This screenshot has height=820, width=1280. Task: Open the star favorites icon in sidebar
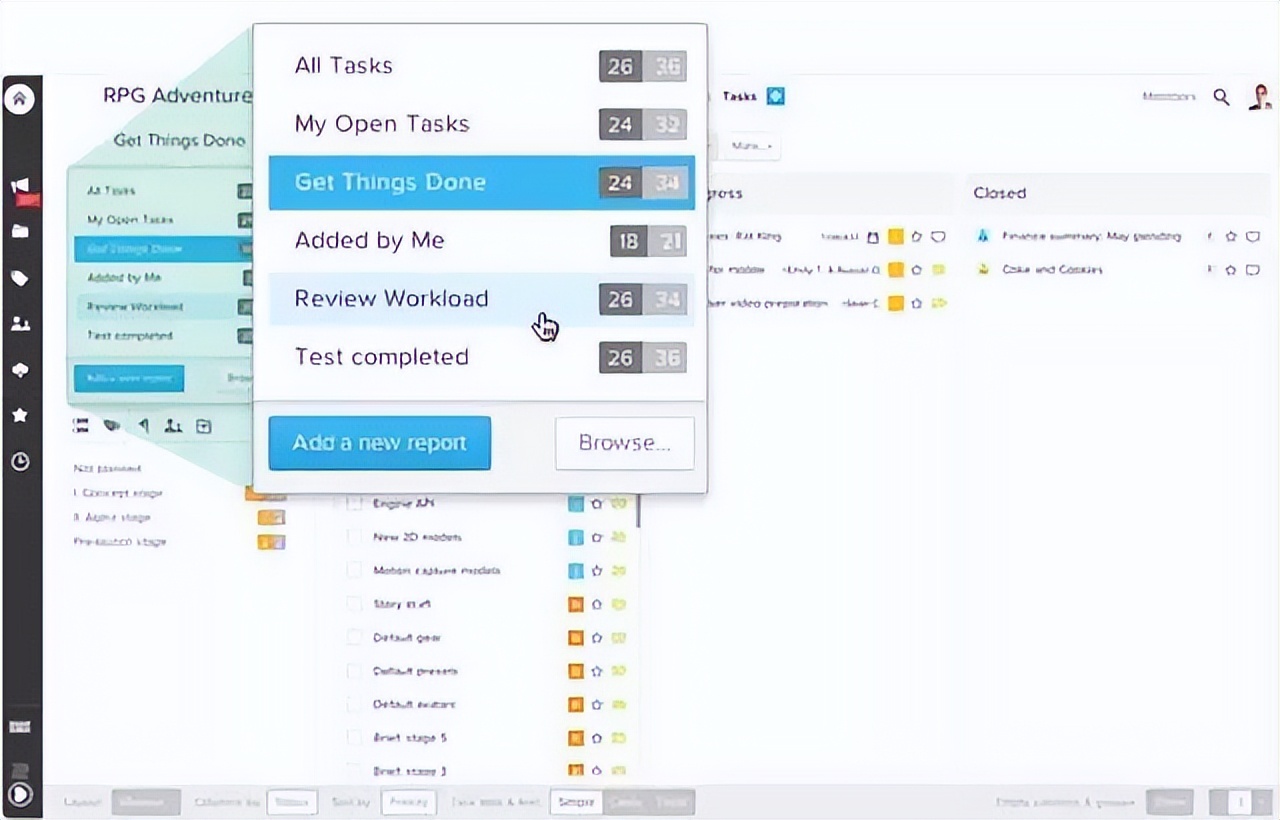pyautogui.click(x=20, y=415)
